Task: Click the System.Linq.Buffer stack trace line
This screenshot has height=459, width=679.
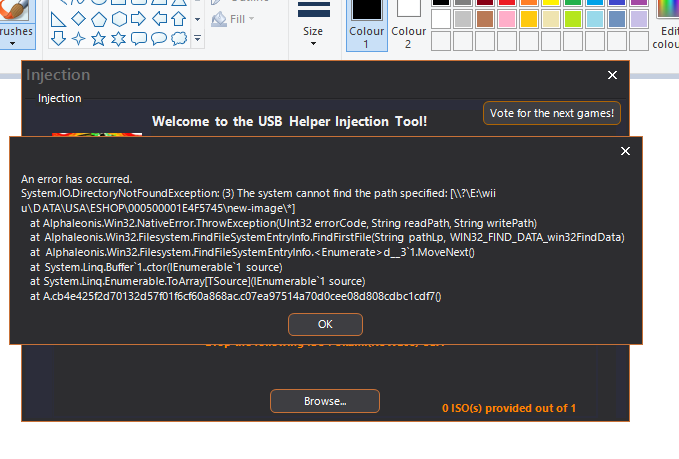Action: point(156,267)
